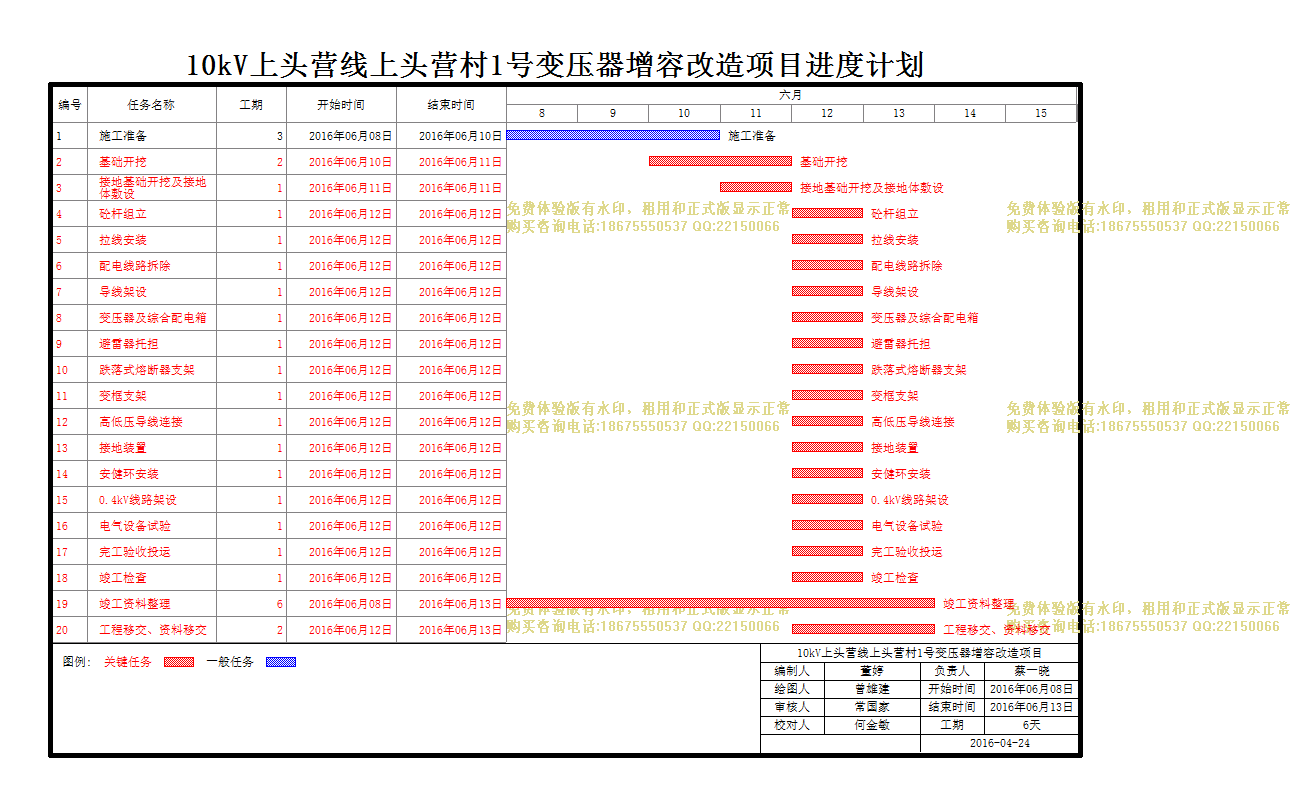Click the end date of row 19 竣工资料整理
Screen dimensions: 1290x804
click(460, 604)
